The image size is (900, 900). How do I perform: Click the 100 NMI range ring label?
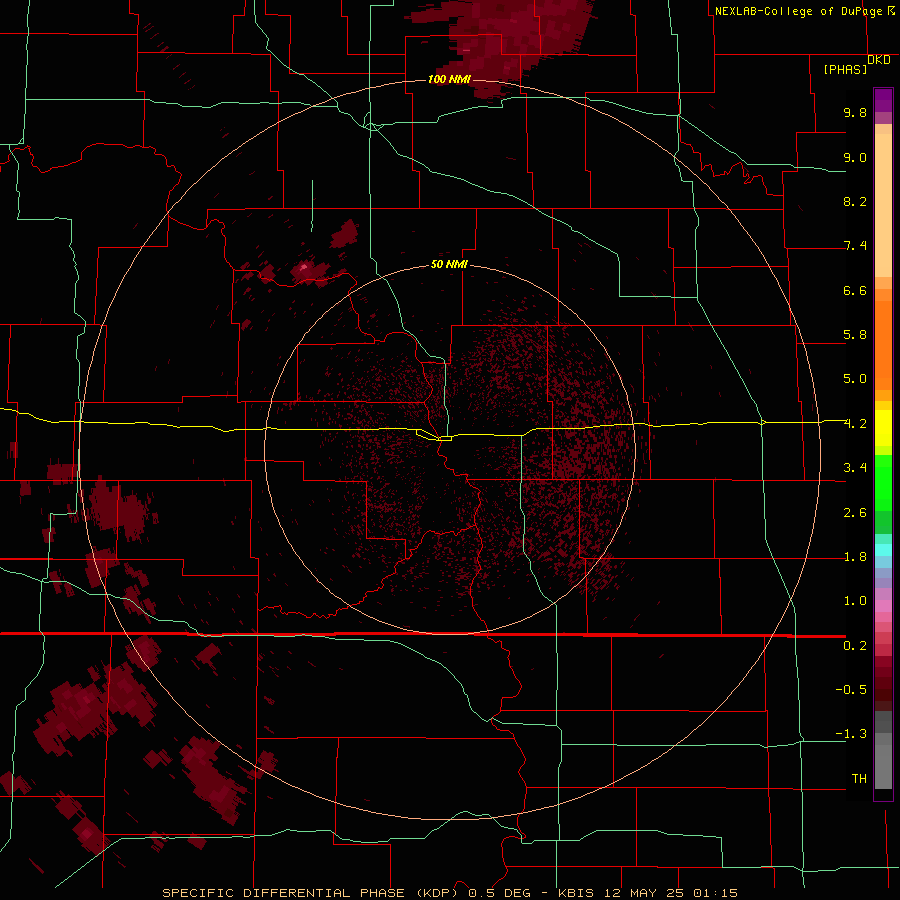449,79
